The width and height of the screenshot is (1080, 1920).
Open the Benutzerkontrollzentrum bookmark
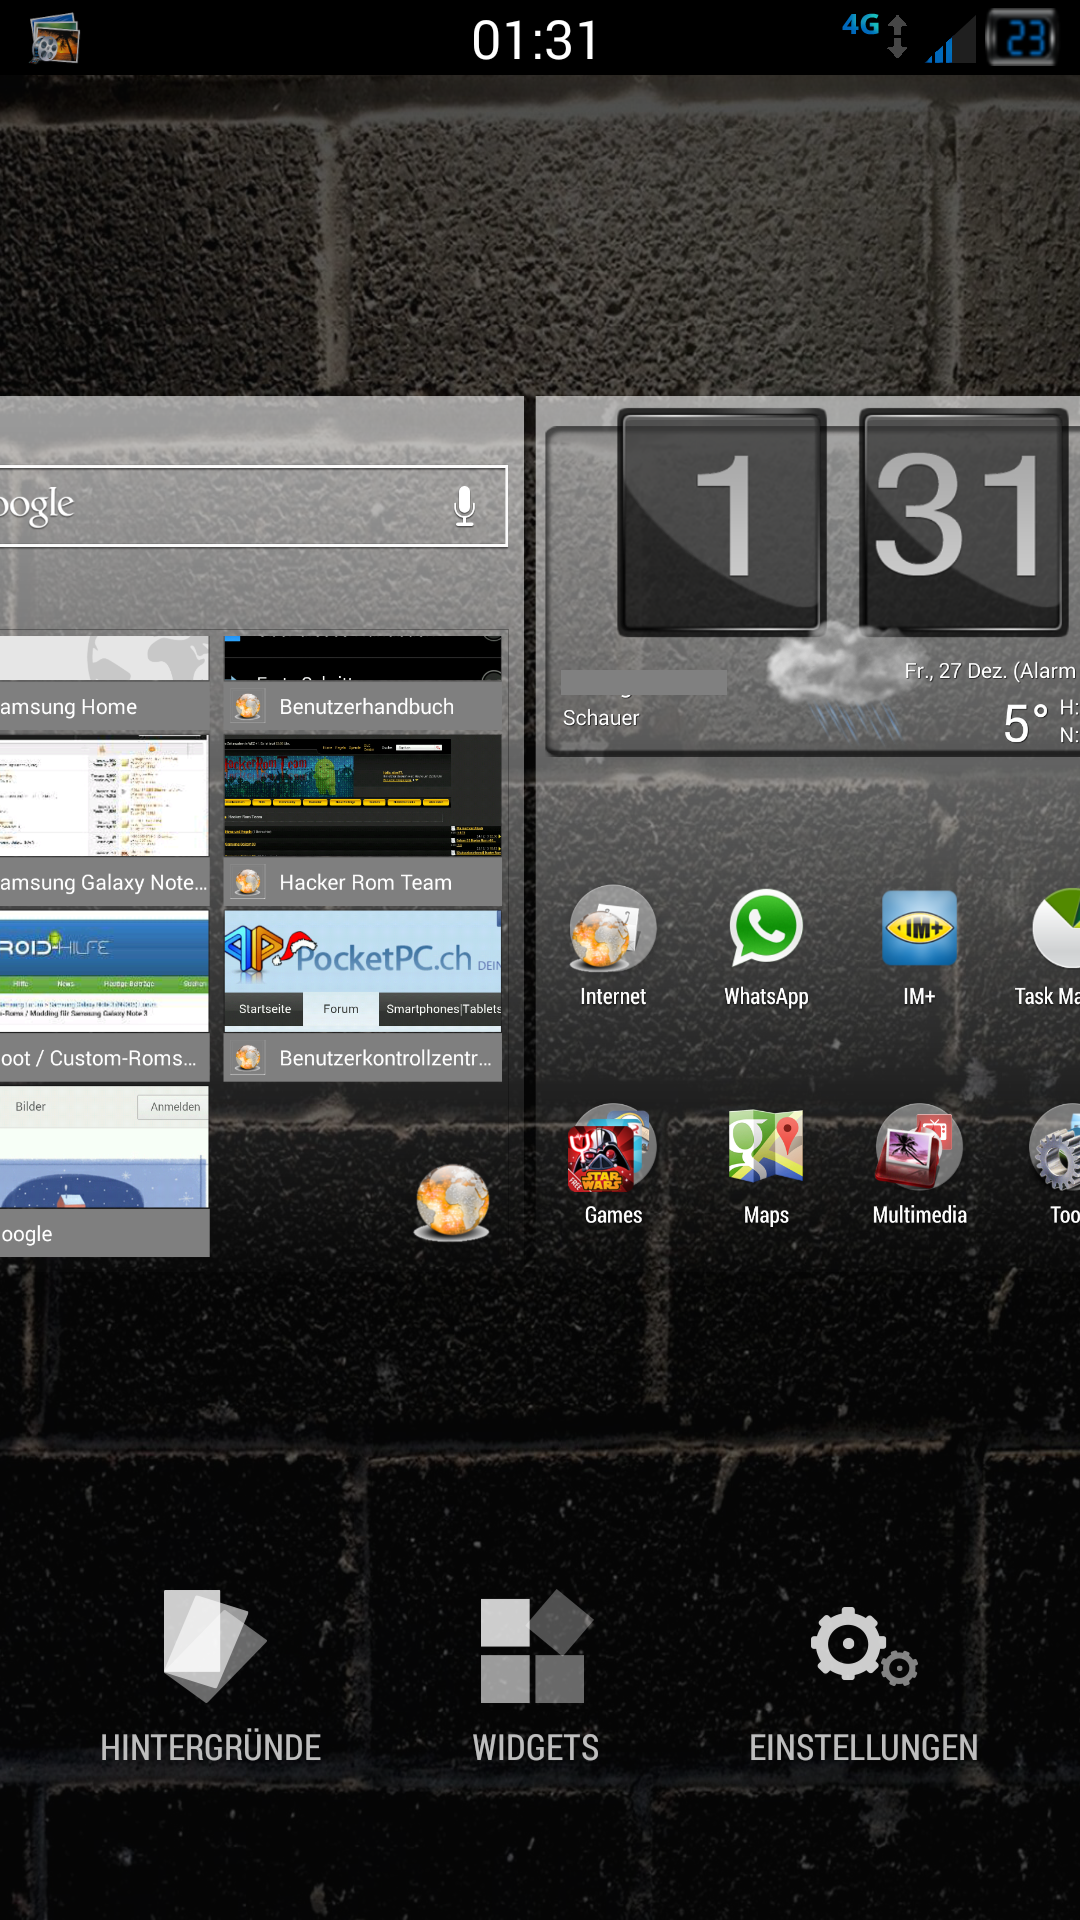tap(363, 1058)
